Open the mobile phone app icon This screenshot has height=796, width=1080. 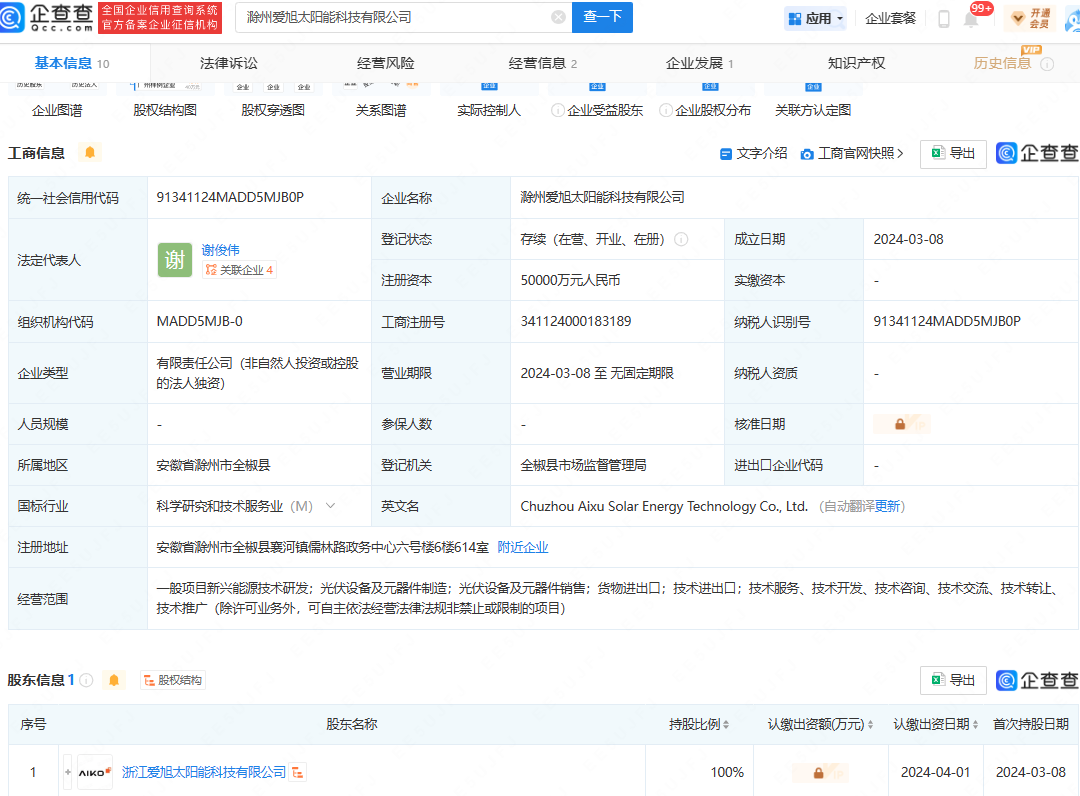tap(943, 19)
